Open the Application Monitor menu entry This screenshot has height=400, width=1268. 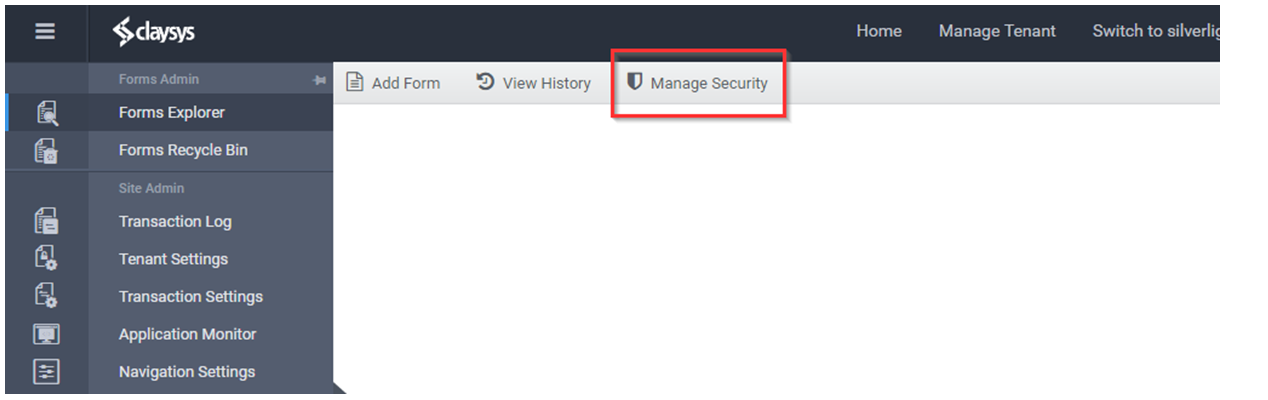pos(187,334)
